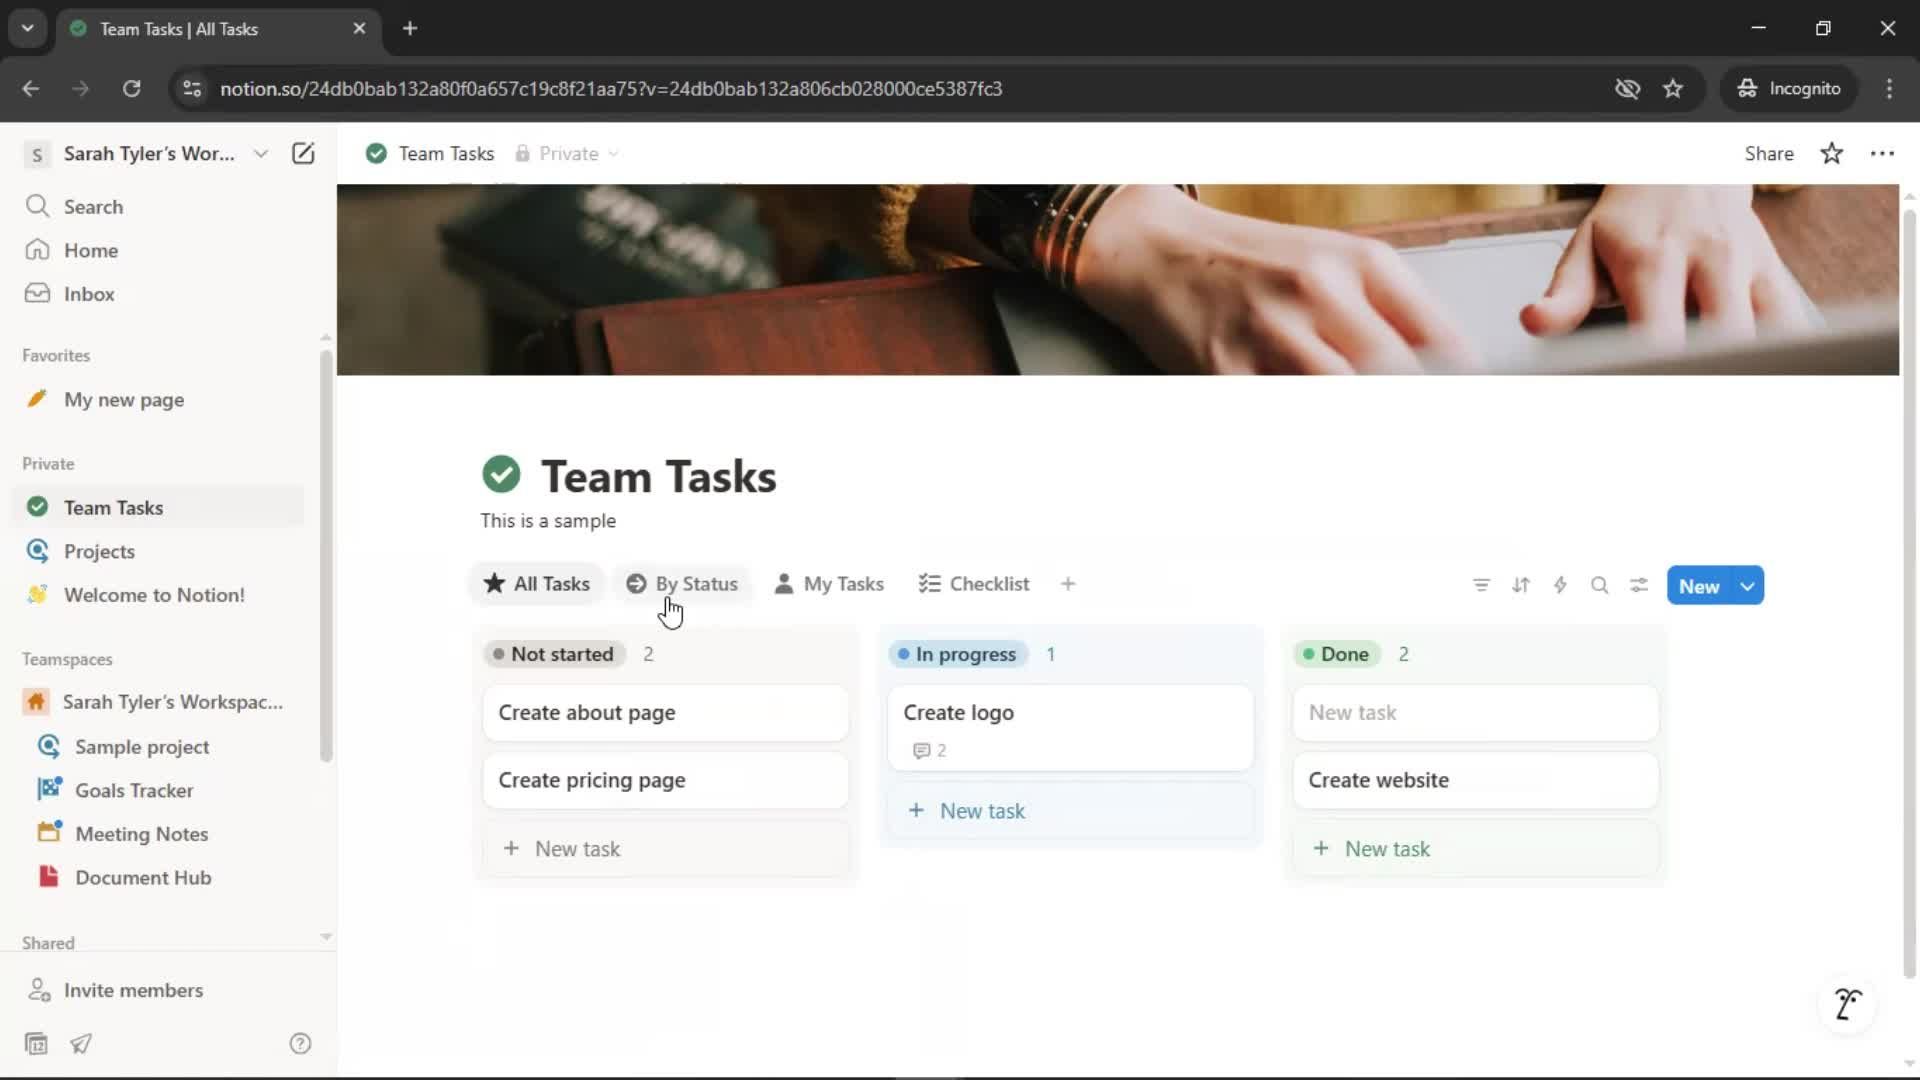The width and height of the screenshot is (1920, 1080).
Task: Switch to the My Tasks view tab
Action: coord(829,584)
